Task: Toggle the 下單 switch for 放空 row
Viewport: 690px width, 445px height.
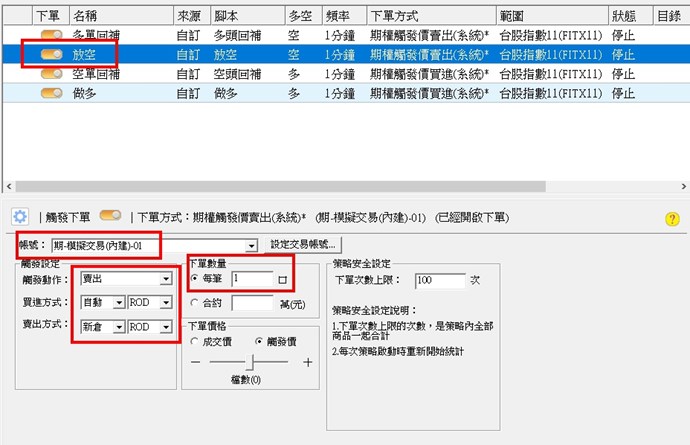Action: (52, 54)
